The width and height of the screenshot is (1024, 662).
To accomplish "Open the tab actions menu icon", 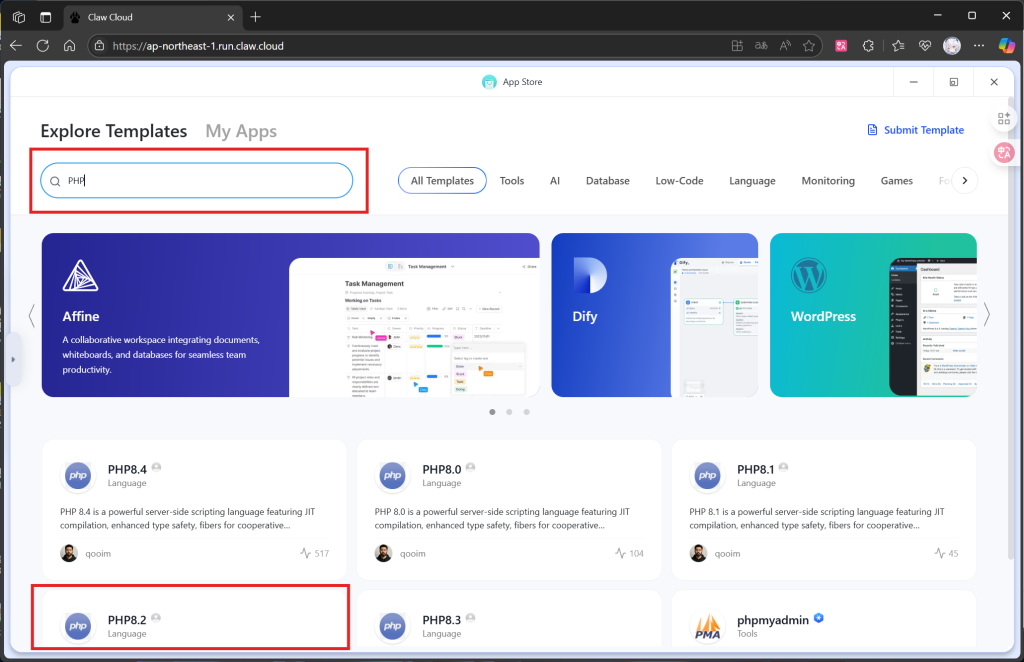I will click(x=45, y=17).
